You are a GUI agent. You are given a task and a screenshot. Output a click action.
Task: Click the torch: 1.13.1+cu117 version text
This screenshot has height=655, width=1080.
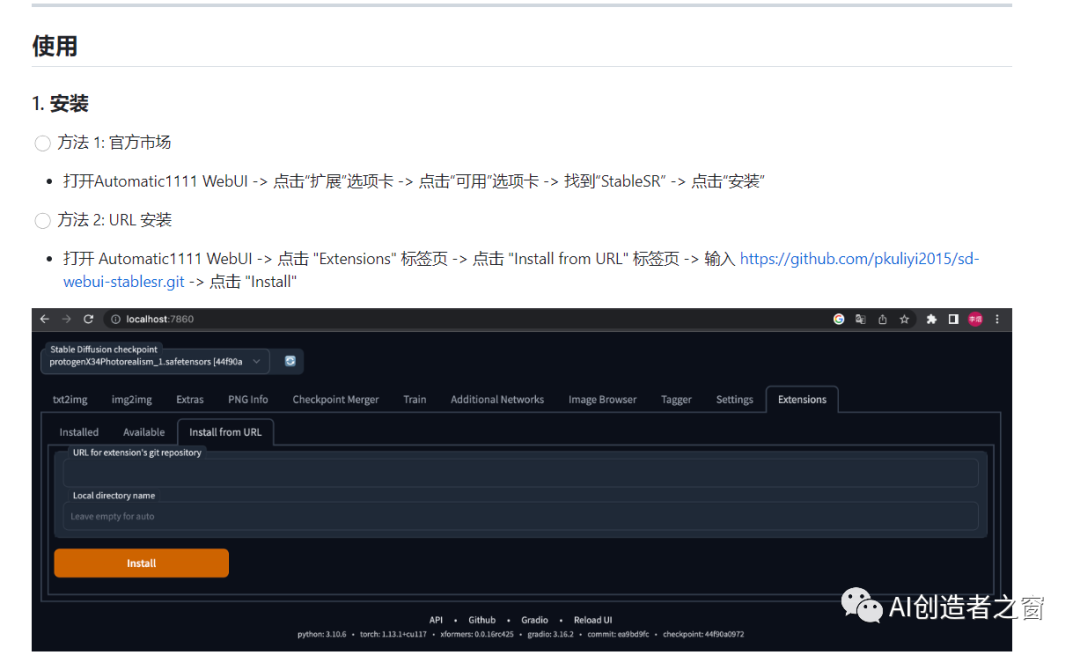point(393,634)
